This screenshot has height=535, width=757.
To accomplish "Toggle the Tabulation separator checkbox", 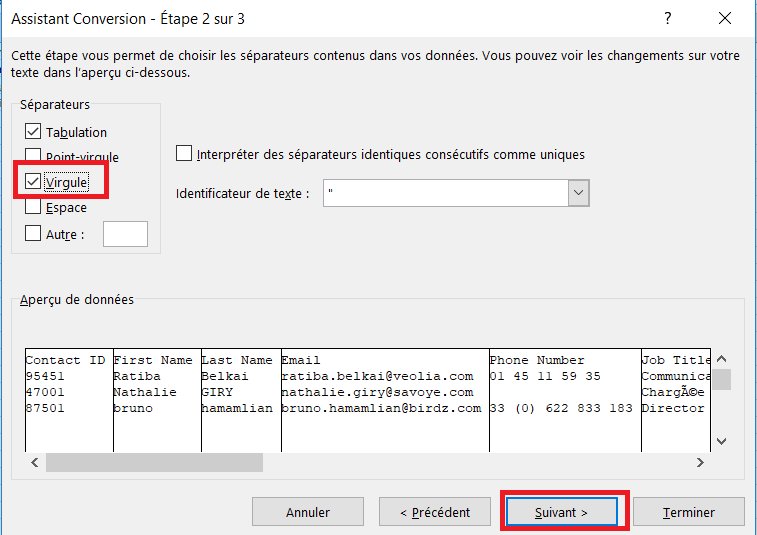I will pos(33,131).
